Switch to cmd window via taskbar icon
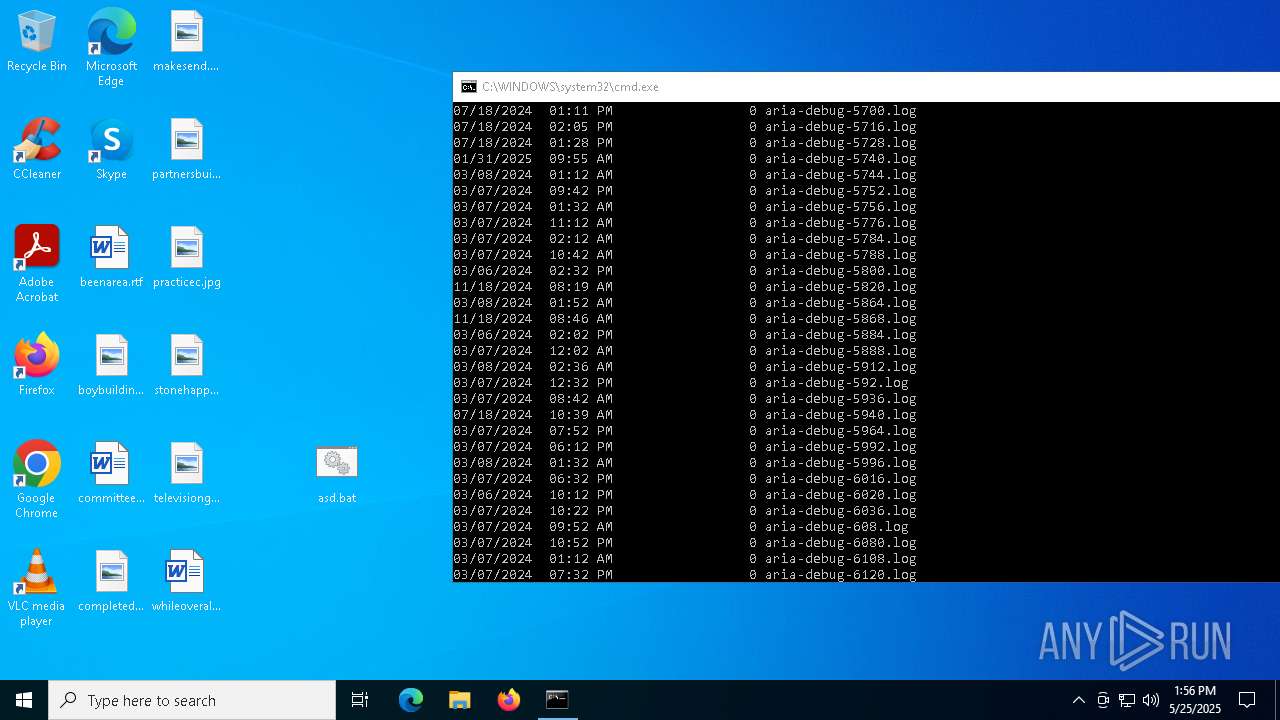Viewport: 1280px width, 720px height. [557, 700]
